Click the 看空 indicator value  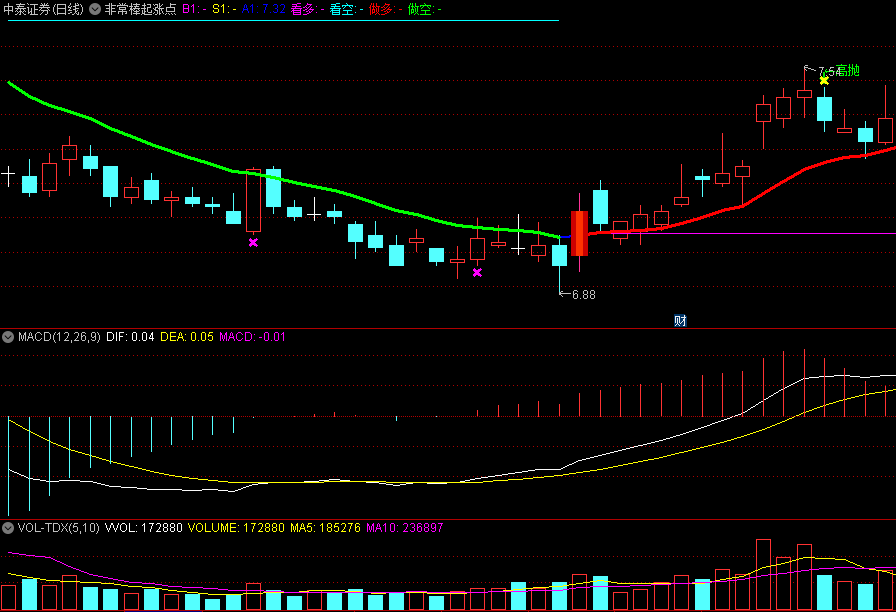346,9
